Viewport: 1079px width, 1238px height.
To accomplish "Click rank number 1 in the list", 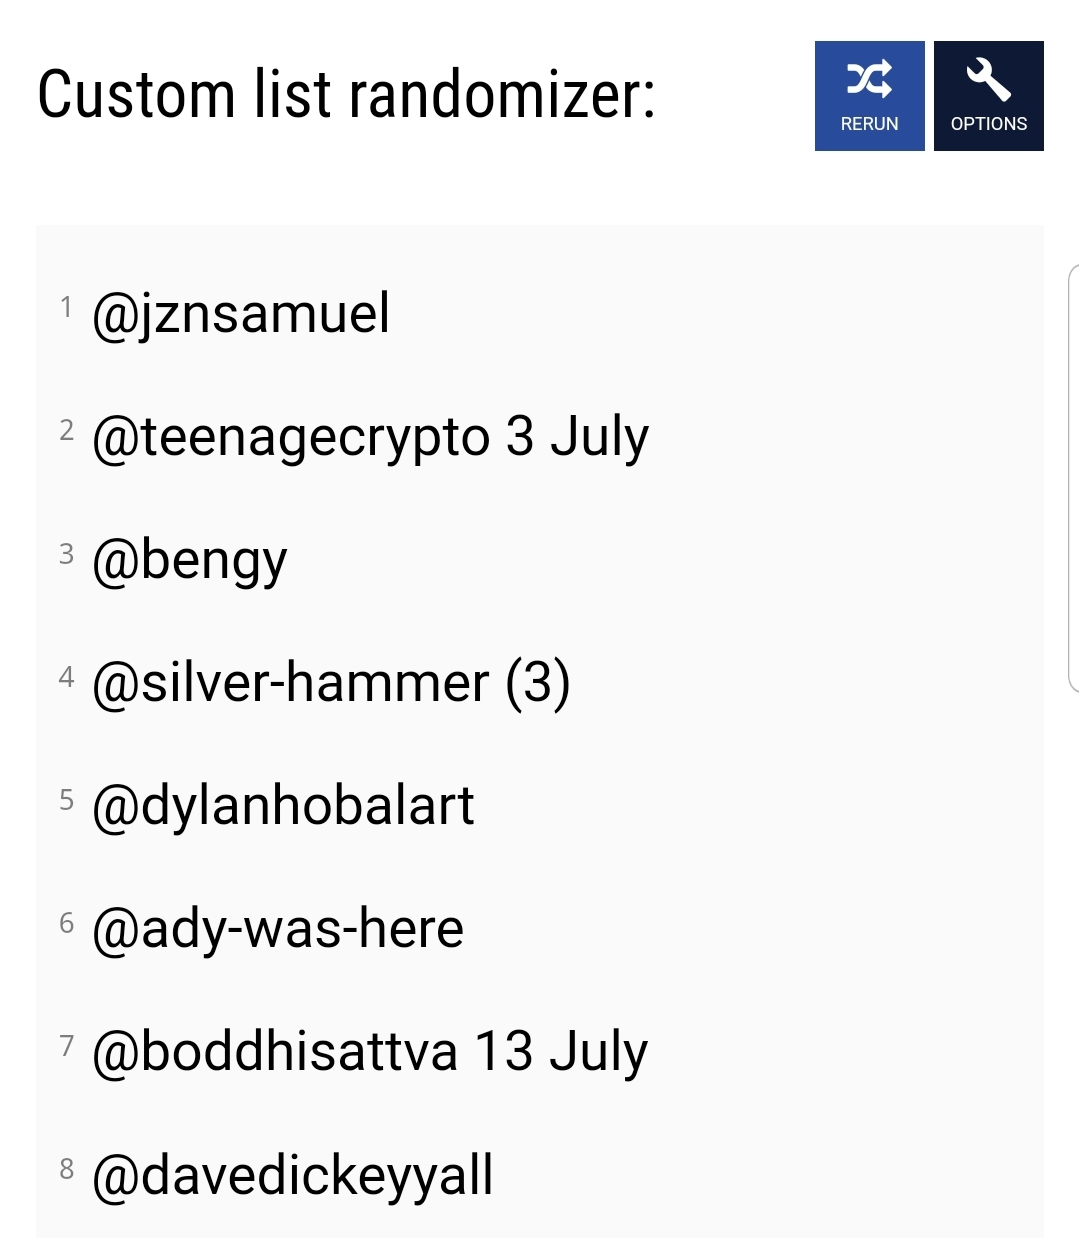I will coord(66,307).
